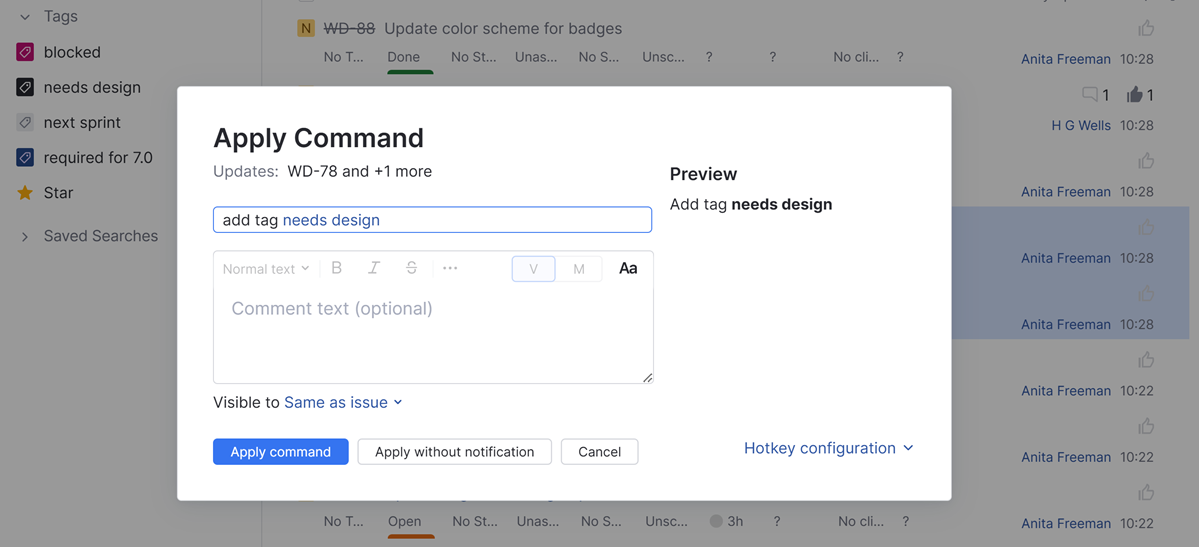Open Visible to Same as issue dropdown
Viewport: 1199px width, 547px height.
(x=343, y=402)
